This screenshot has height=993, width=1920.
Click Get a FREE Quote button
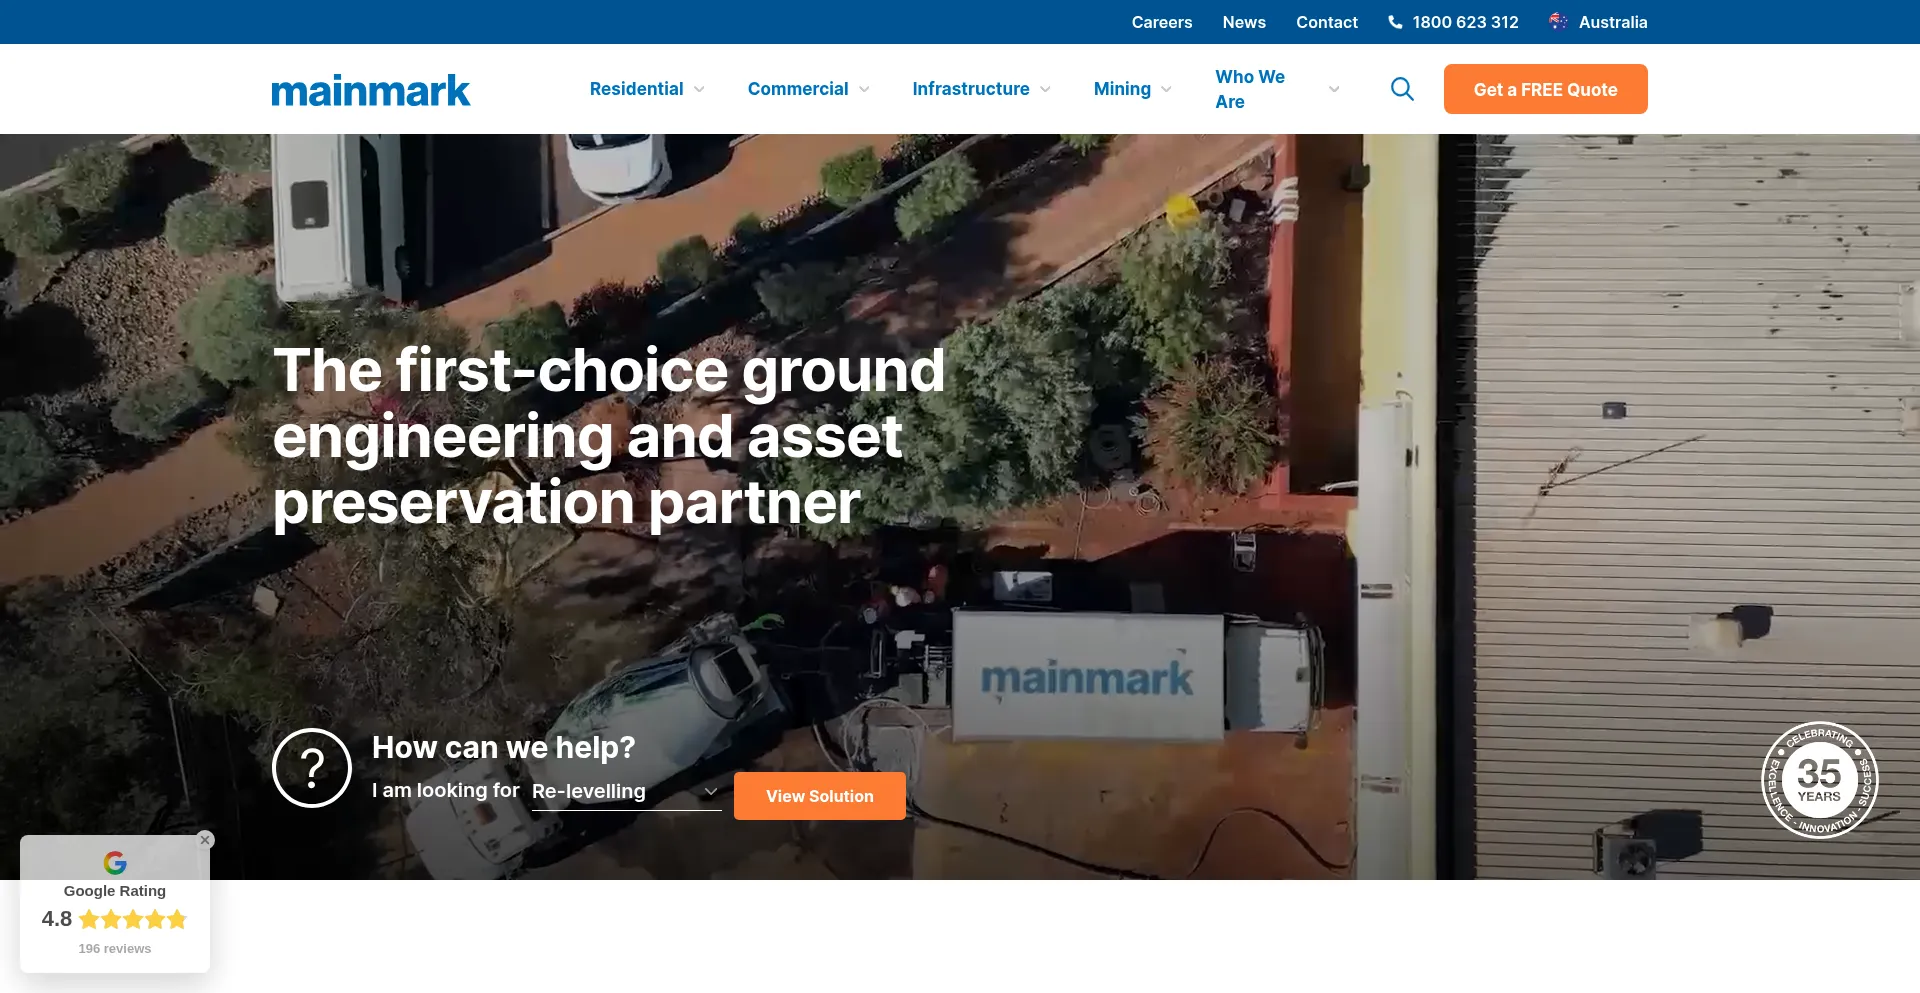coord(1545,89)
